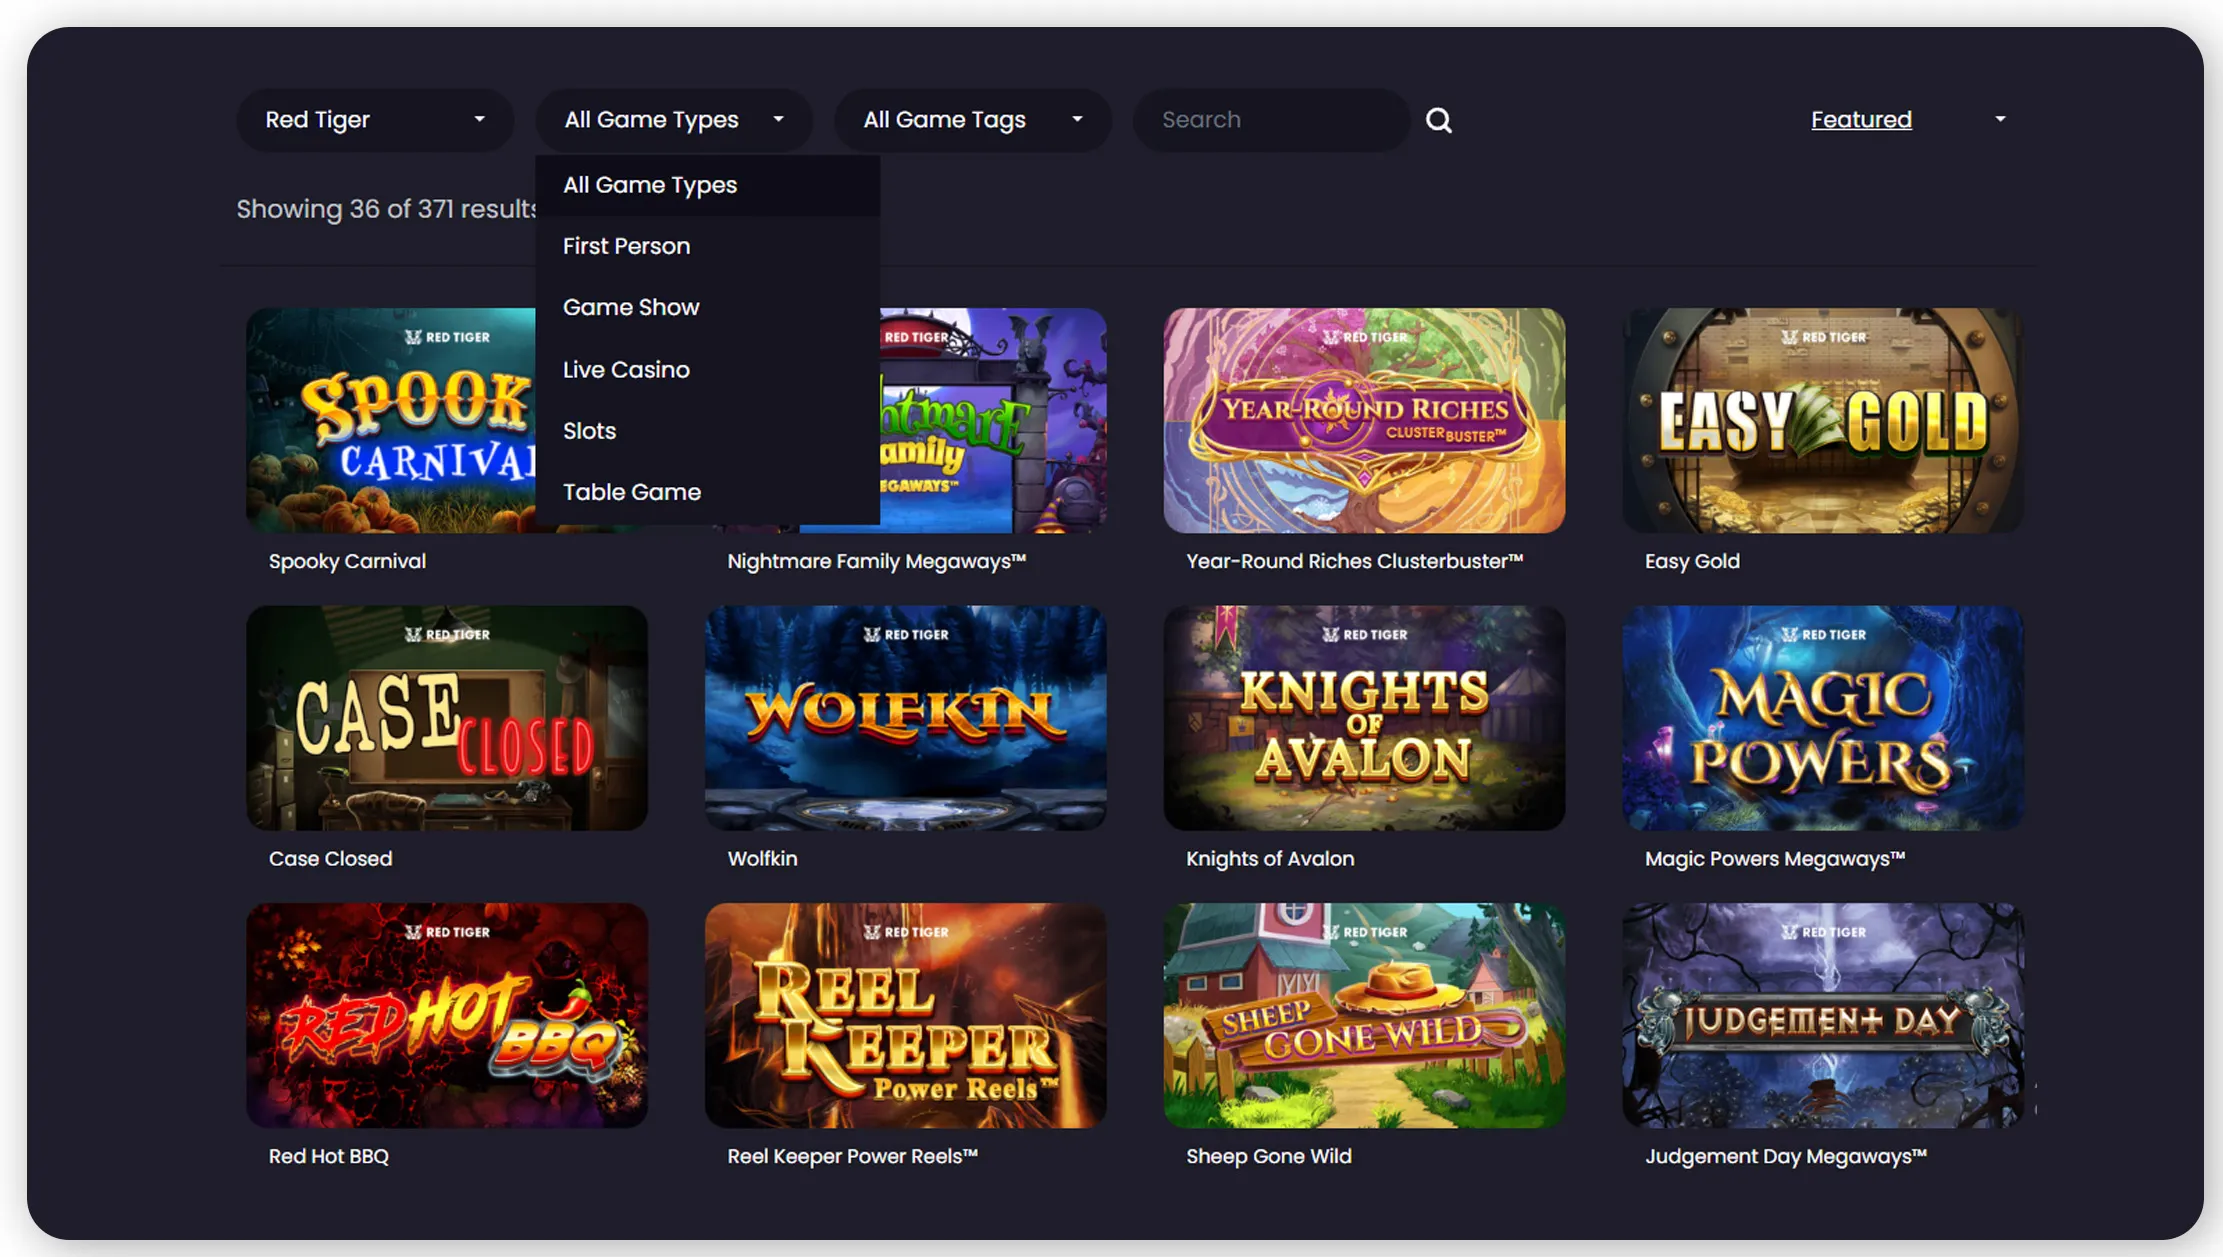Open Judgement Day Megaways thumbnail
2223x1257 pixels.
point(1822,1015)
